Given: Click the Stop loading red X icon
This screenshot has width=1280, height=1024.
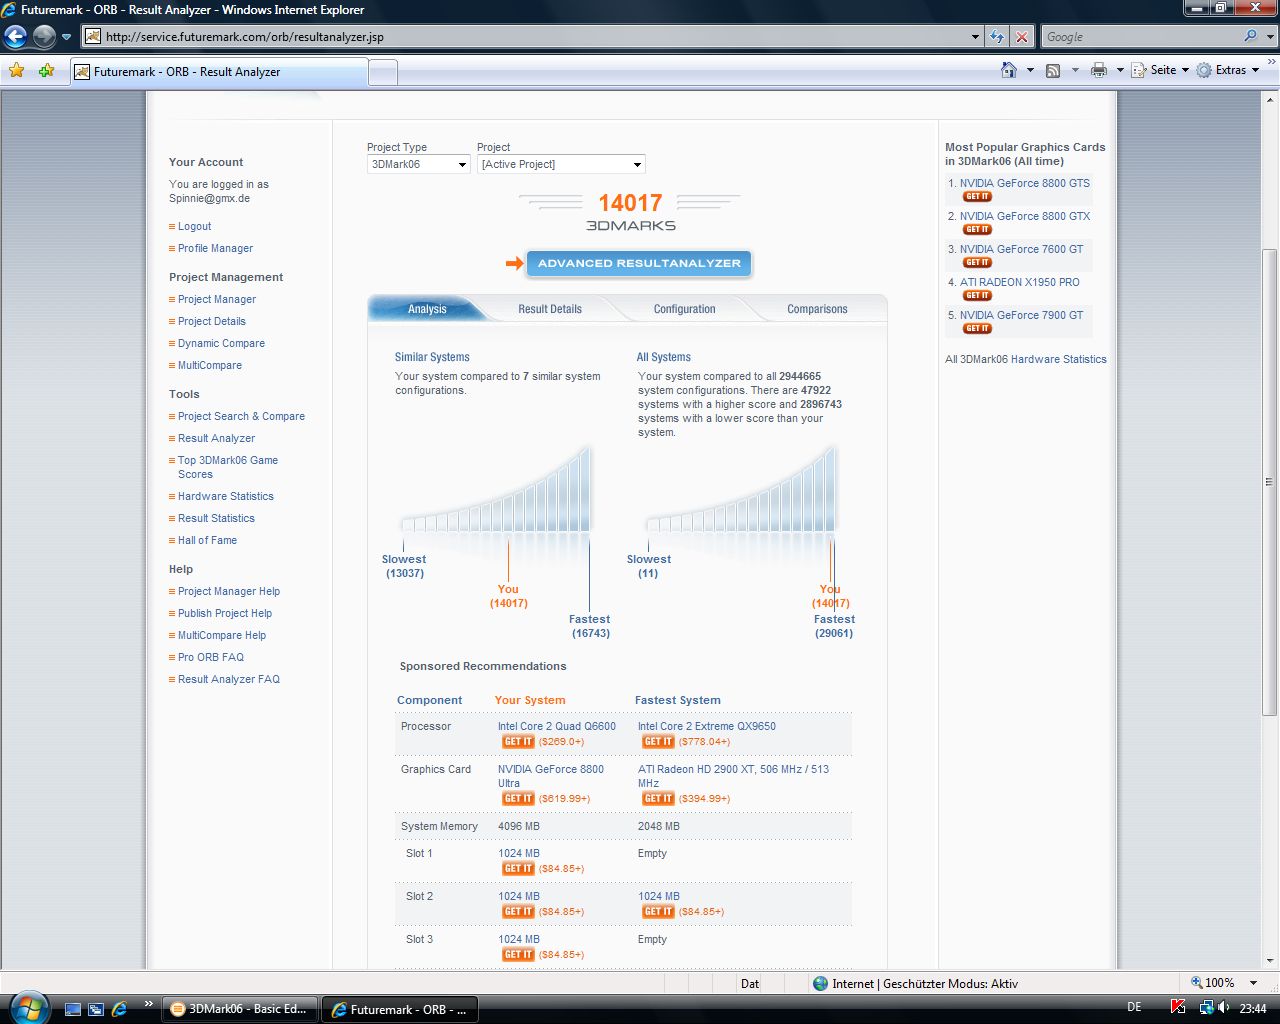Looking at the screenshot, I should (x=1021, y=37).
